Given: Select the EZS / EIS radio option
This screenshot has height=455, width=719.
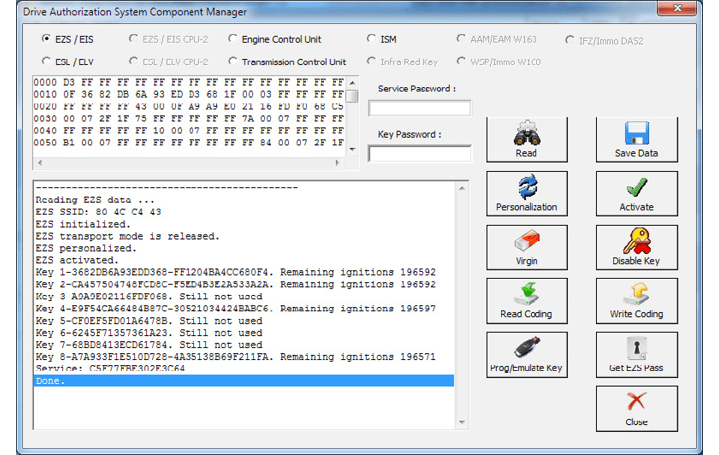Looking at the screenshot, I should [x=47, y=39].
